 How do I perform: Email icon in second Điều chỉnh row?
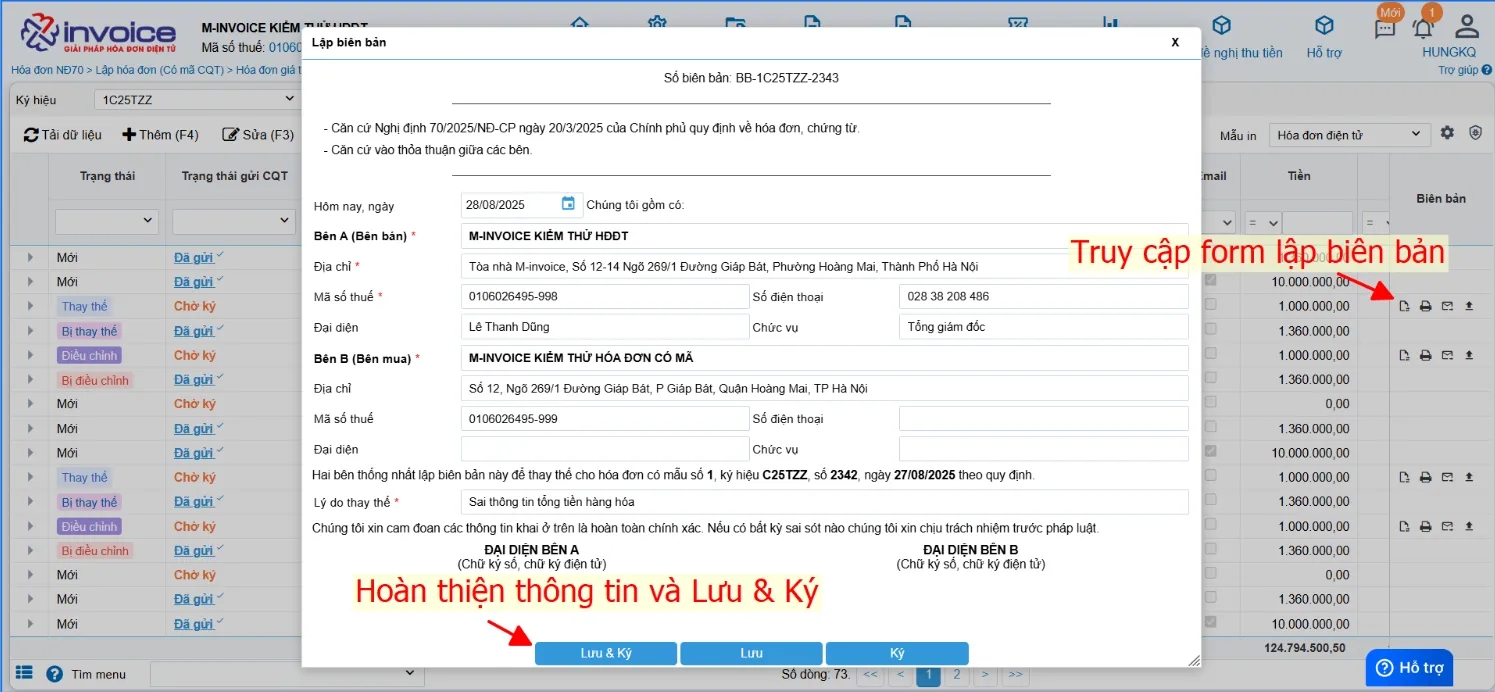pyautogui.click(x=1447, y=526)
